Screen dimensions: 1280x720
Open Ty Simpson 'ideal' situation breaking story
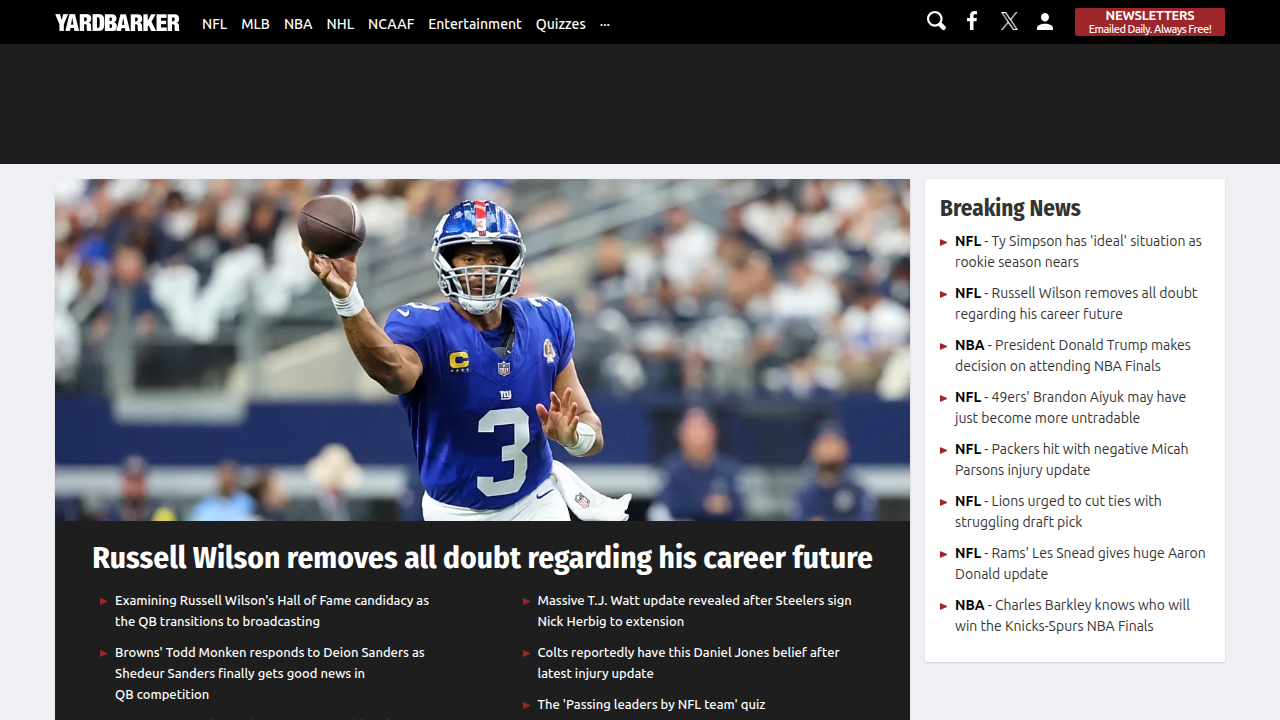[x=1078, y=251]
